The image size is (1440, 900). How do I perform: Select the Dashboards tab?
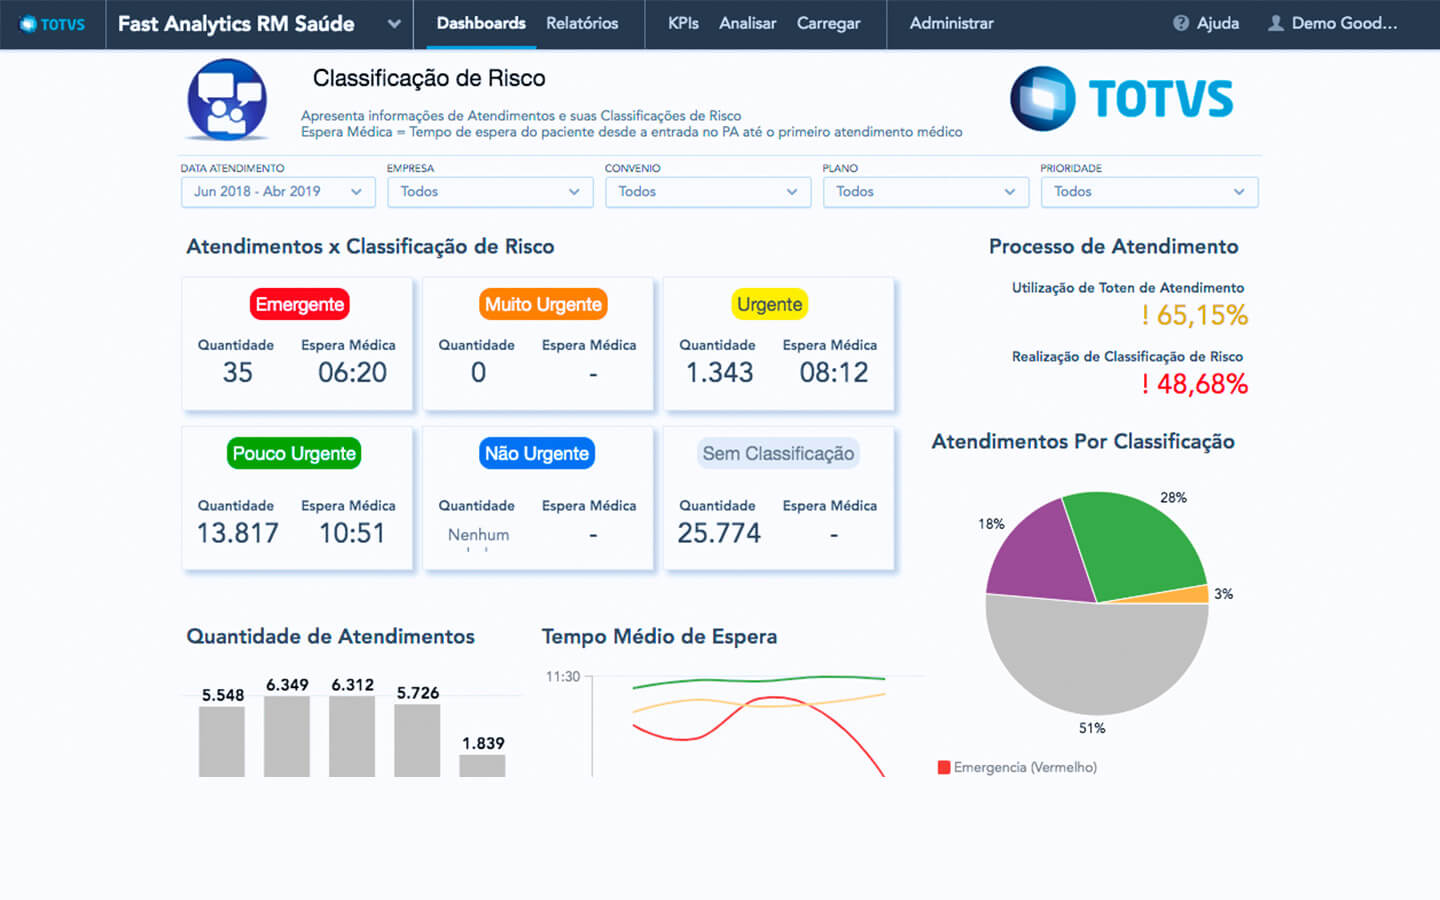pyautogui.click(x=480, y=23)
